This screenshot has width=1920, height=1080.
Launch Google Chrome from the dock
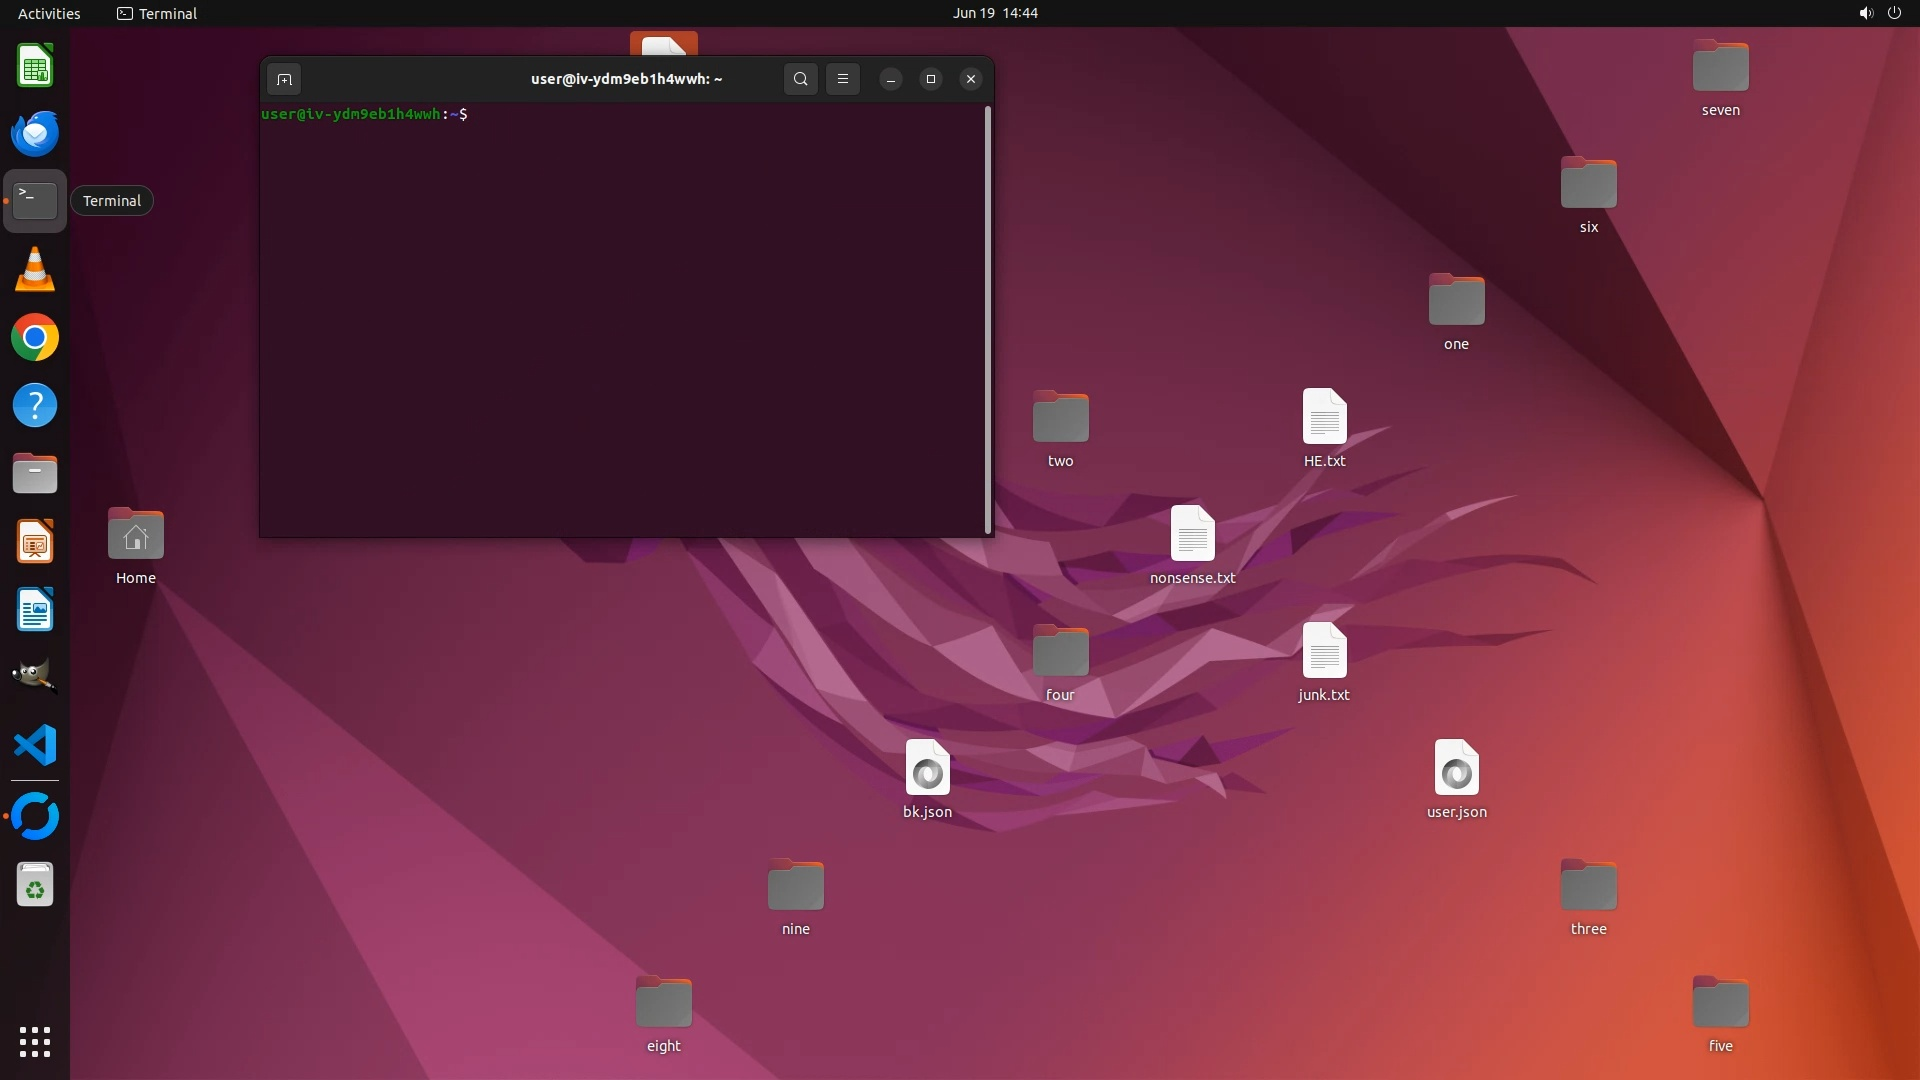(35, 338)
